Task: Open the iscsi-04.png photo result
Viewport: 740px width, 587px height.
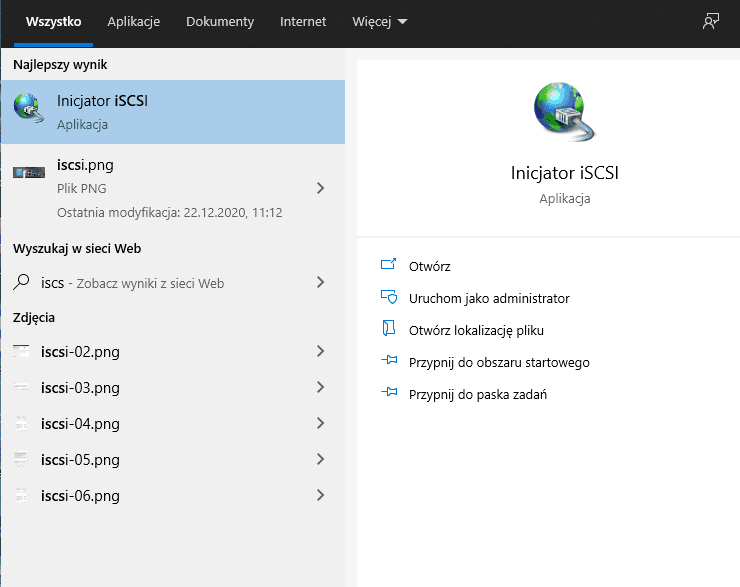Action: tap(173, 424)
